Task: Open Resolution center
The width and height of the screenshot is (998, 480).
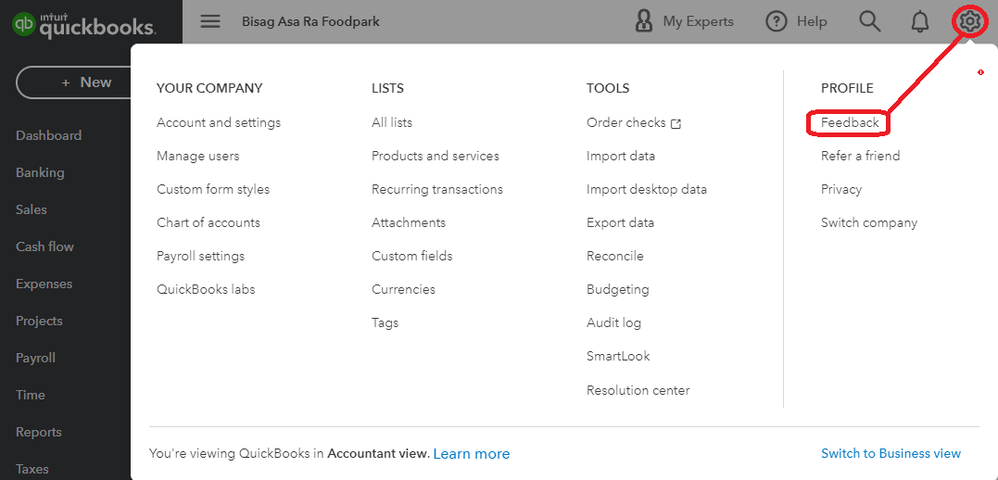Action: 638,390
